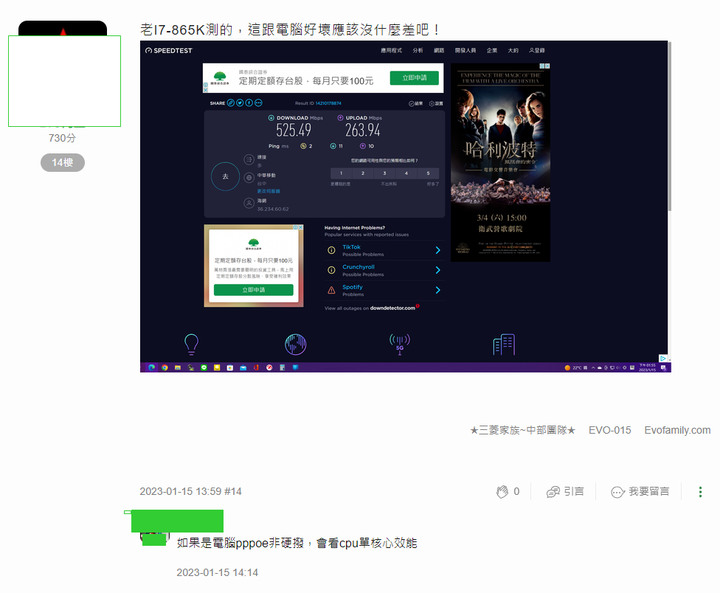Click the Crunchyroll row chevron in the screenshot
This screenshot has width=720, height=593.
(438, 270)
